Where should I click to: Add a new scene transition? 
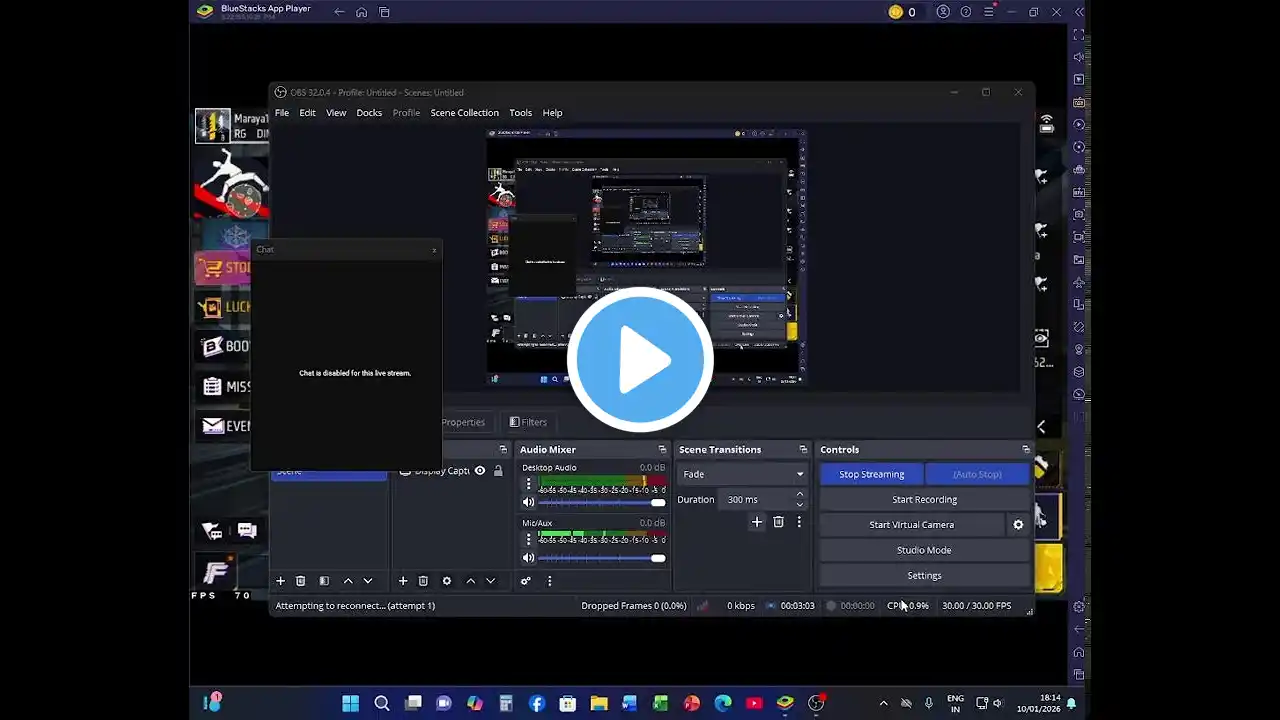757,522
